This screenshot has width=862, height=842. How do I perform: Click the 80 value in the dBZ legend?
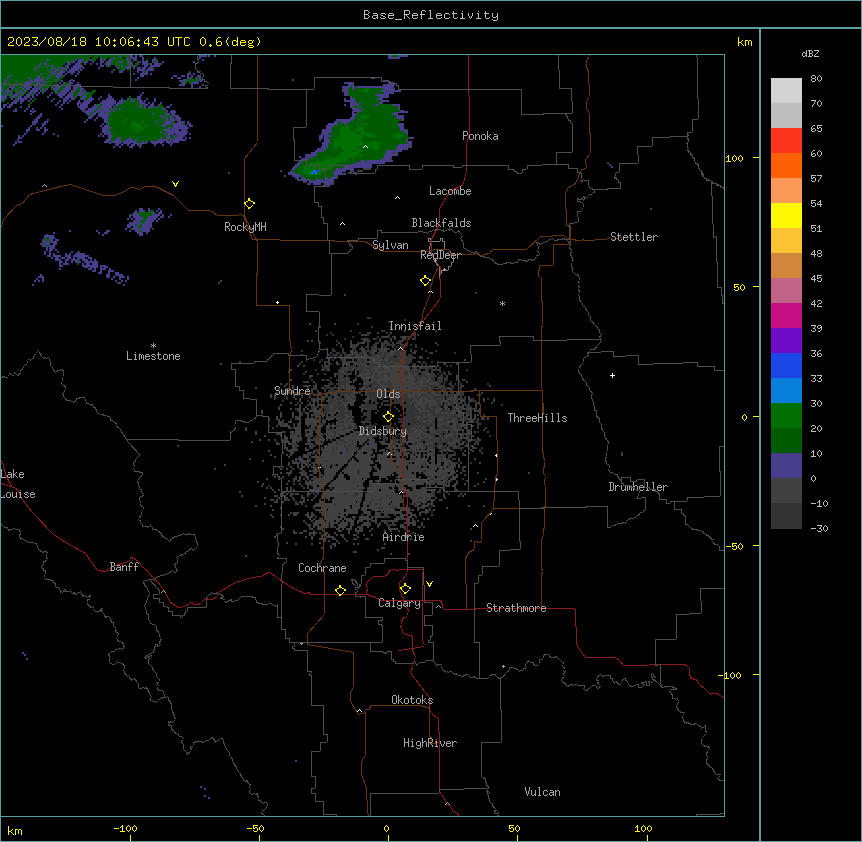point(816,79)
